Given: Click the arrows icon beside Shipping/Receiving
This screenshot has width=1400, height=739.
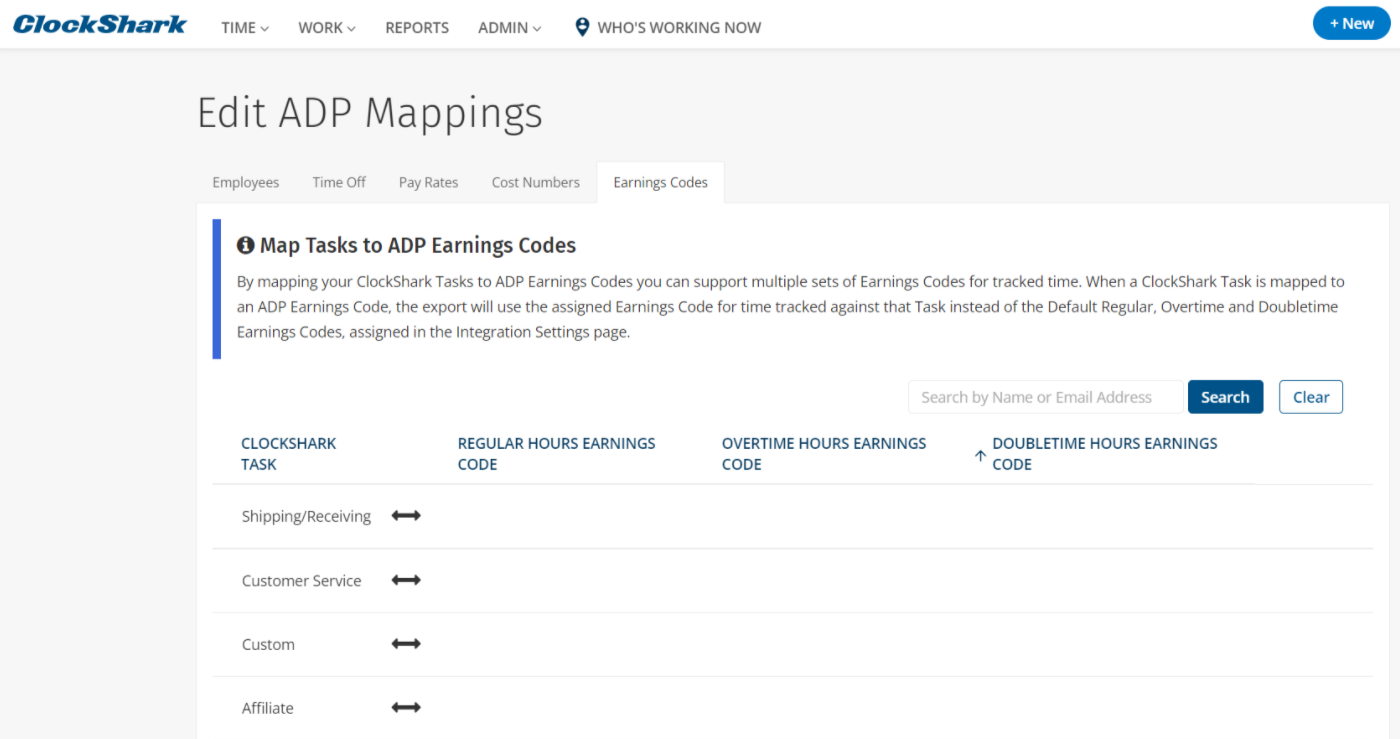Looking at the screenshot, I should pos(406,516).
